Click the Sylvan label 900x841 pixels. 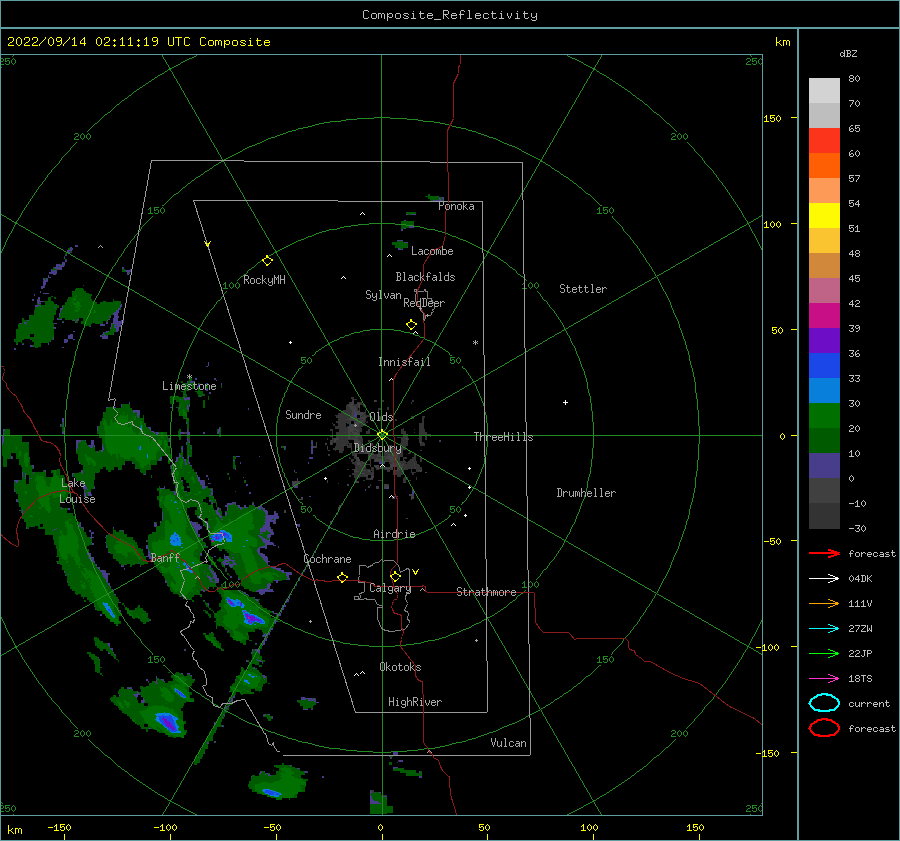coord(383,295)
